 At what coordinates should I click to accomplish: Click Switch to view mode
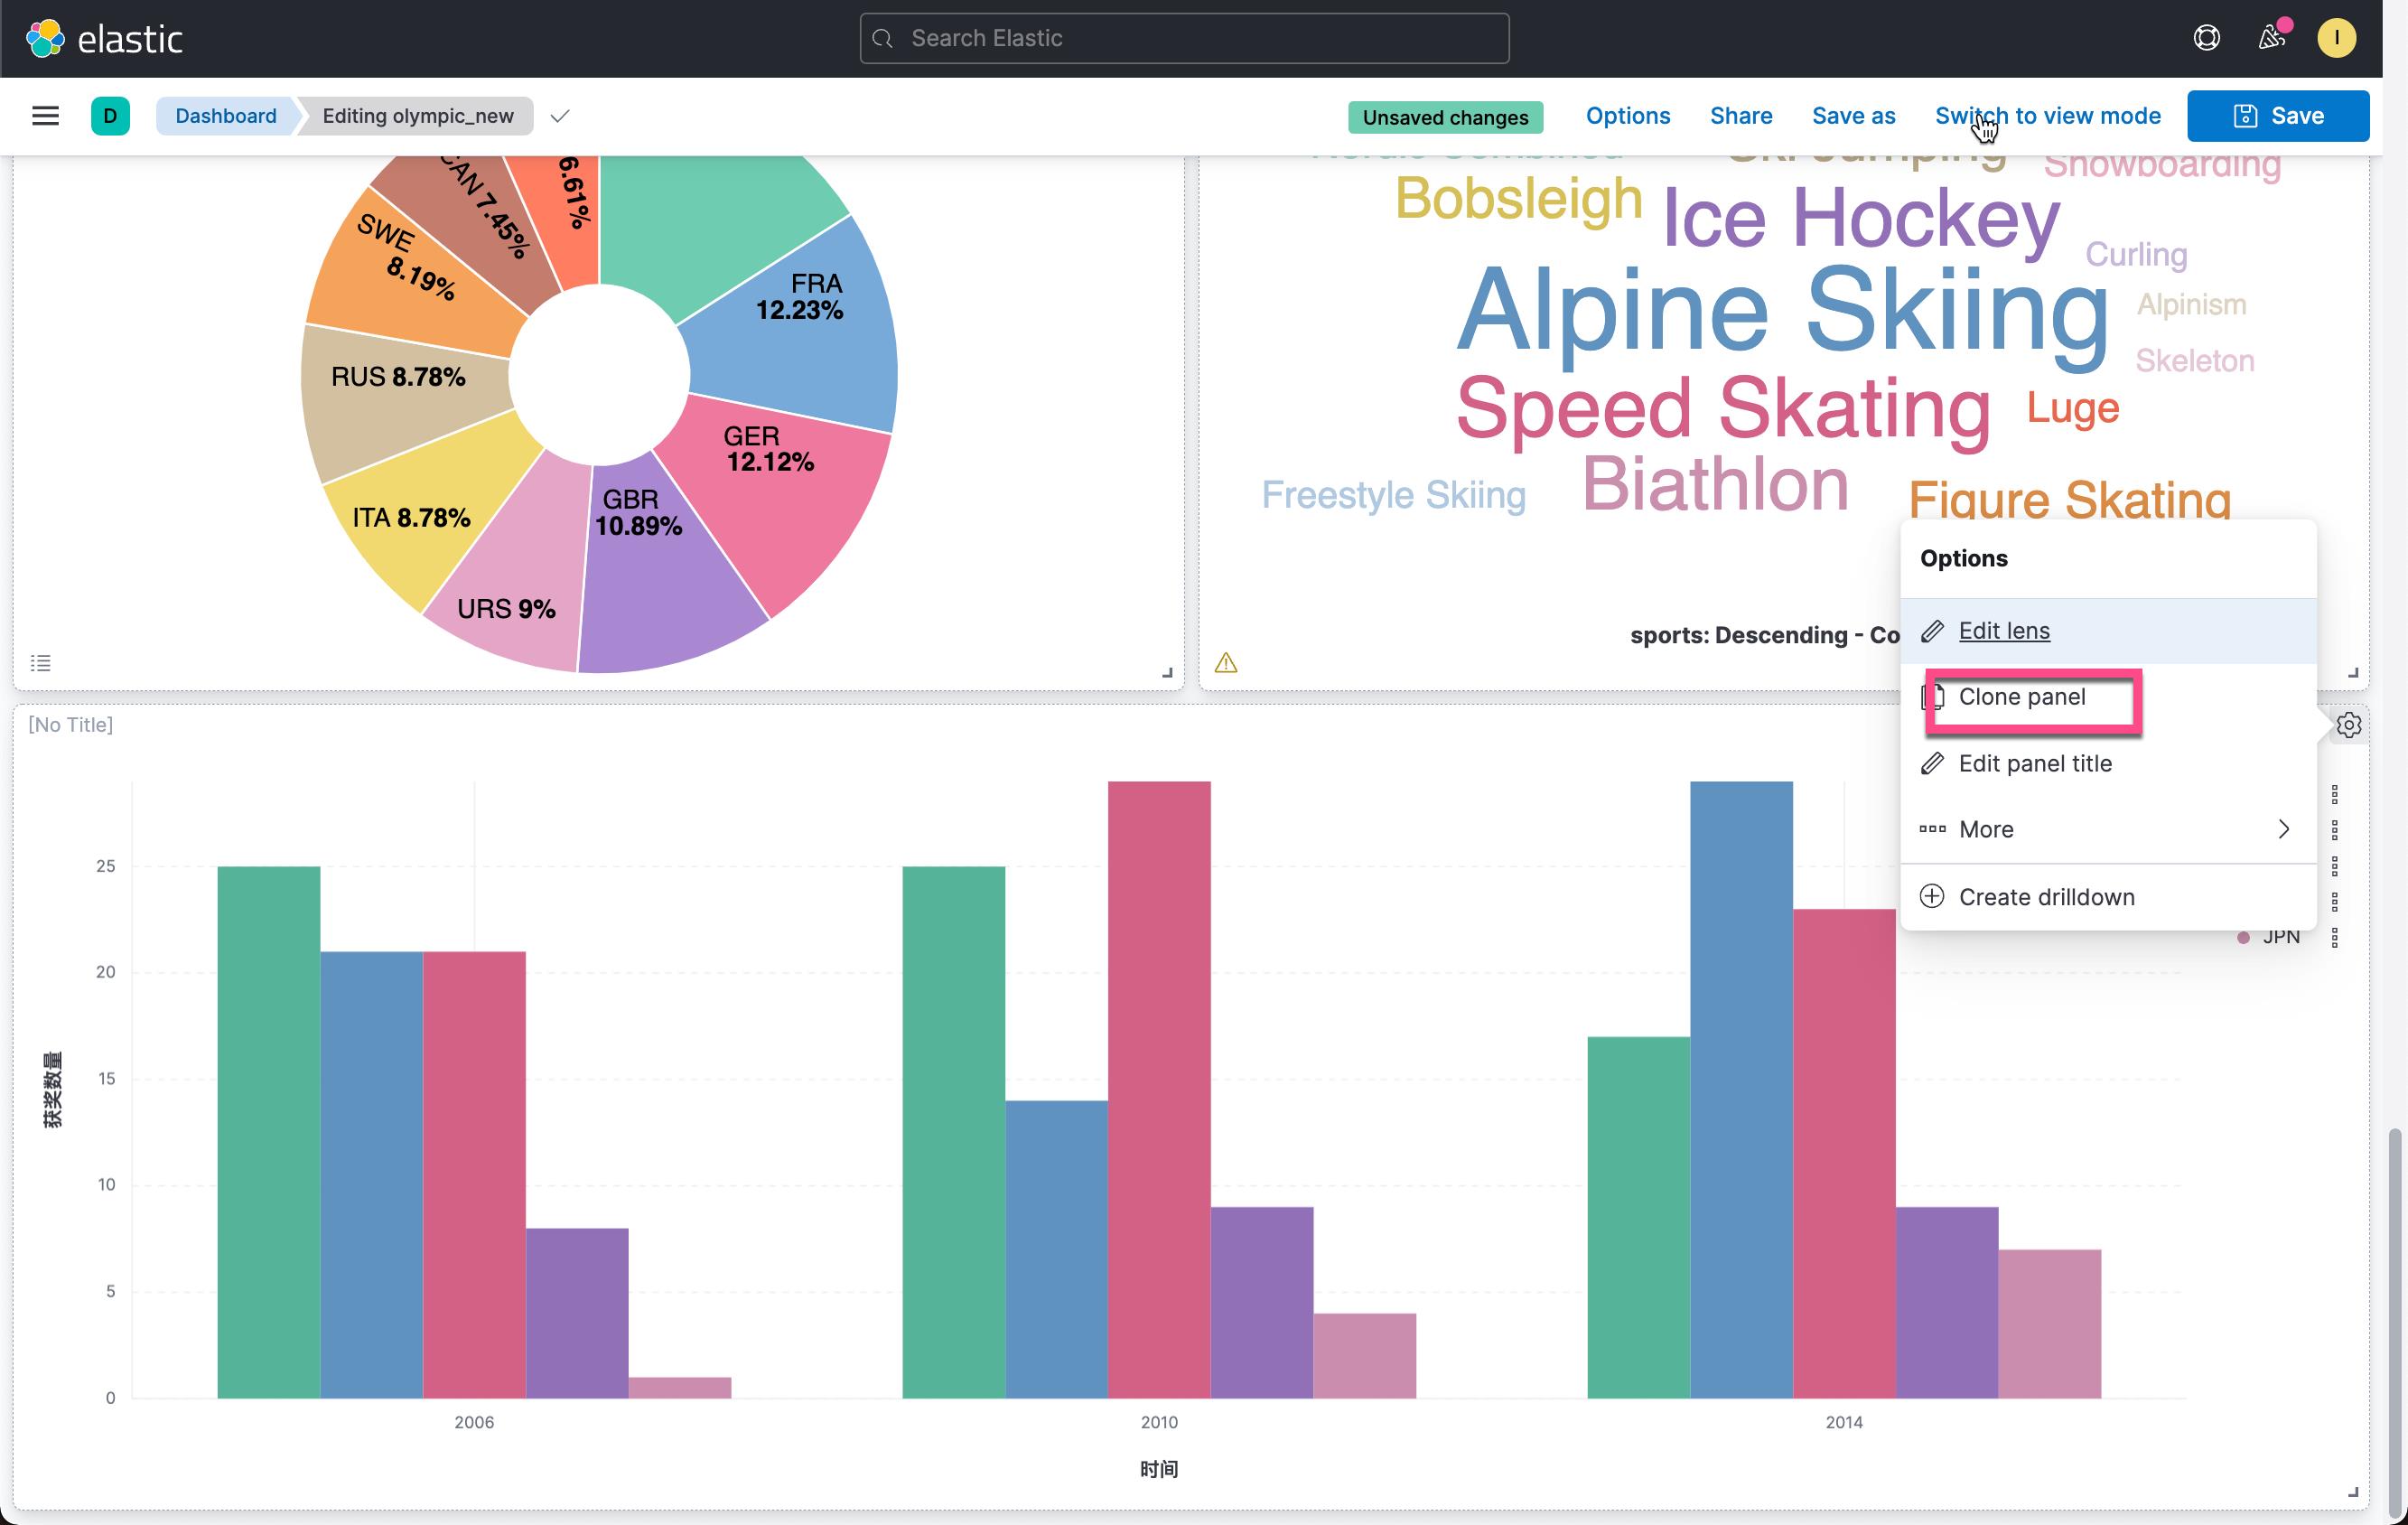pyautogui.click(x=2047, y=116)
